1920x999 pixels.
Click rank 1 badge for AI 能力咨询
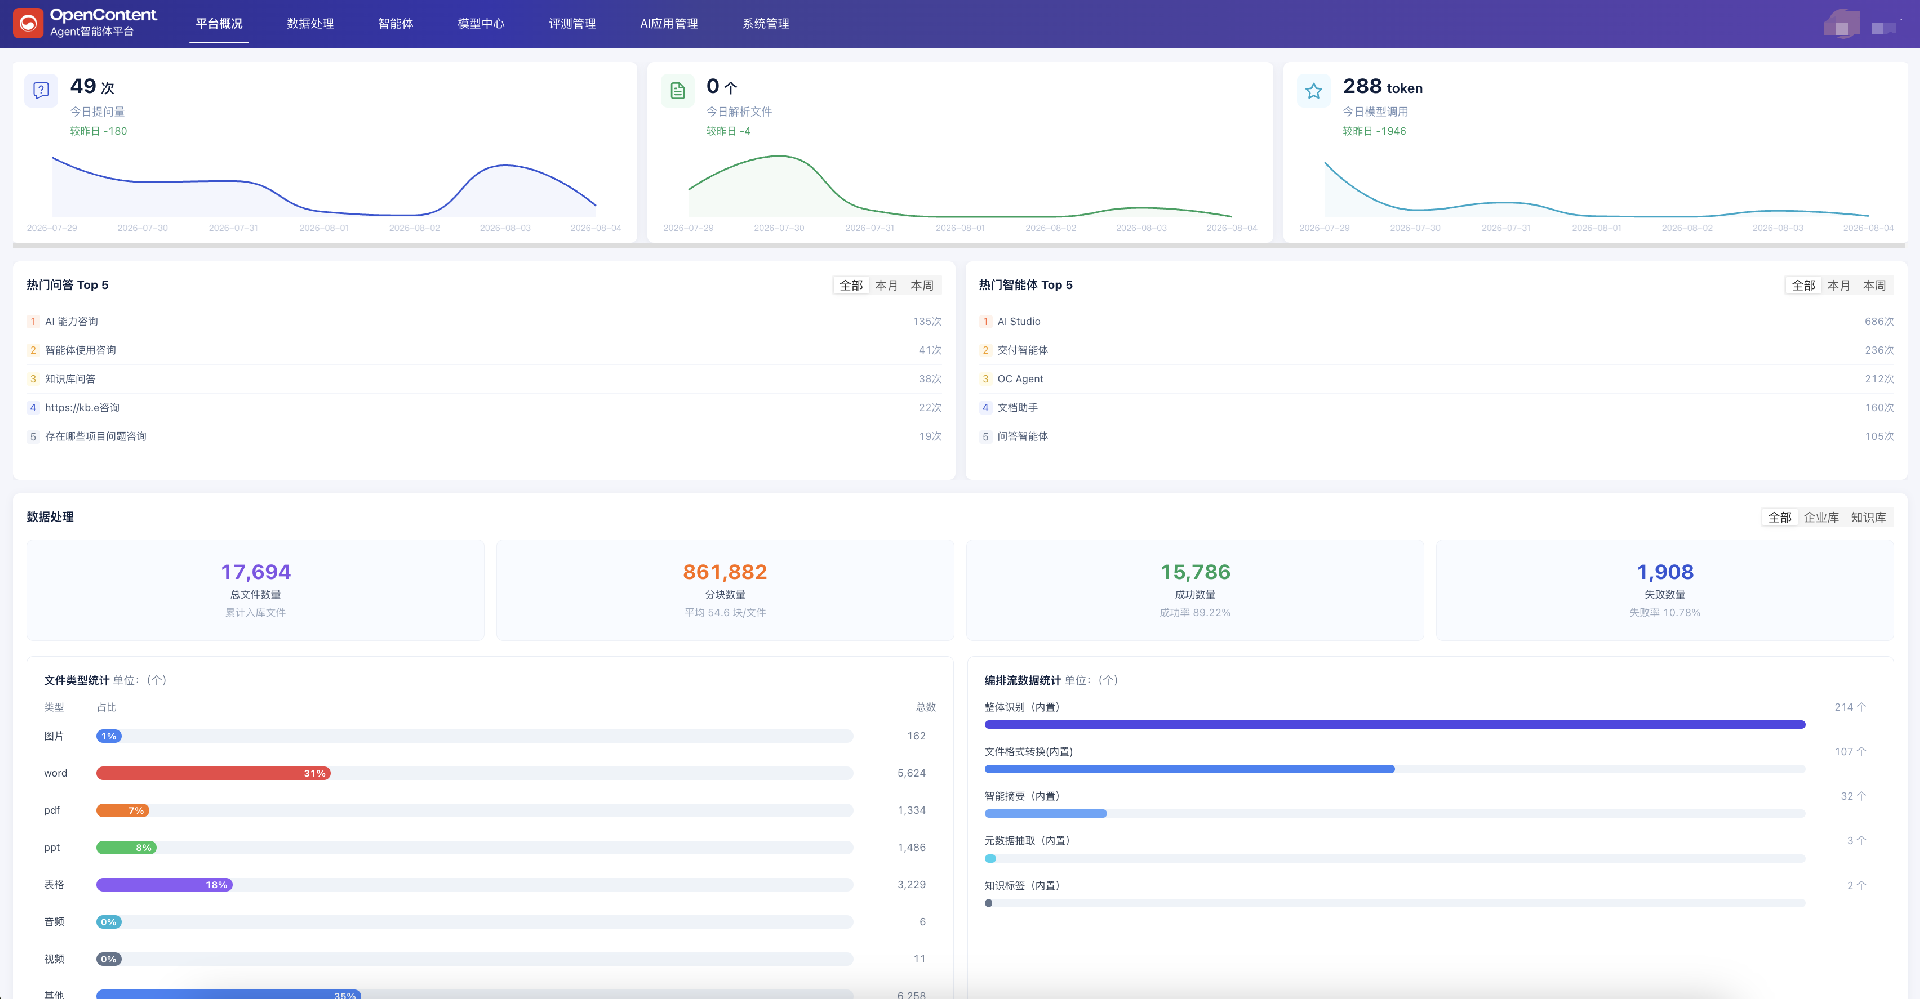coord(33,322)
